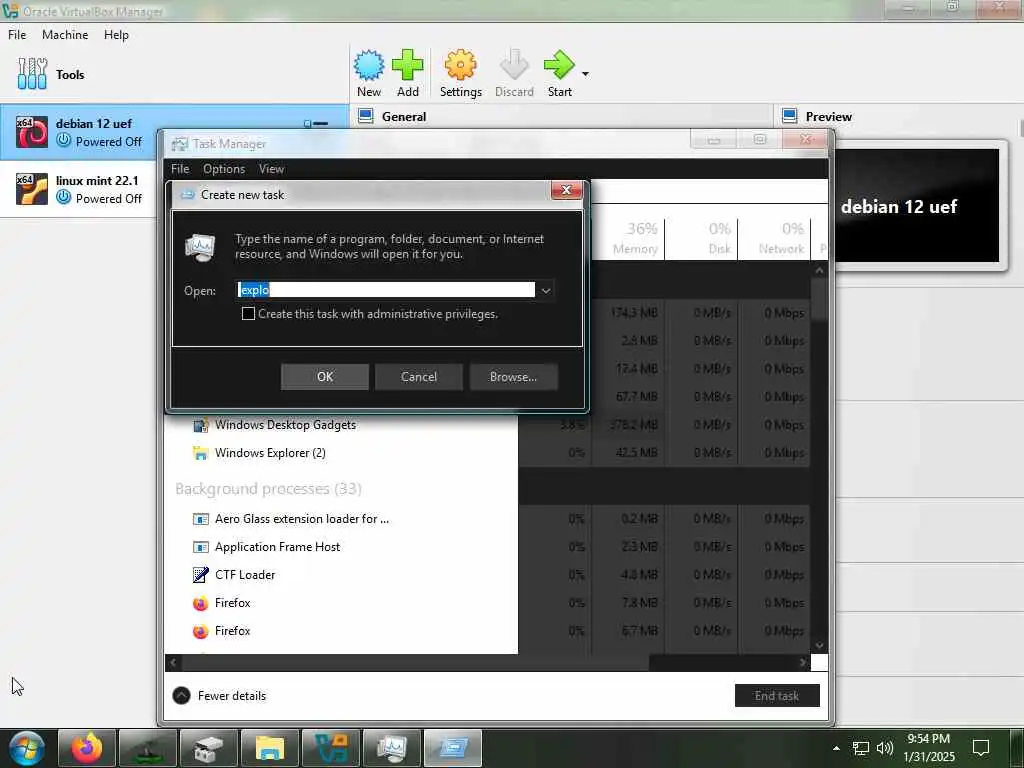Viewport: 1024px width, 768px height.
Task: Enable Create this task with administrative privileges
Action: point(248,314)
